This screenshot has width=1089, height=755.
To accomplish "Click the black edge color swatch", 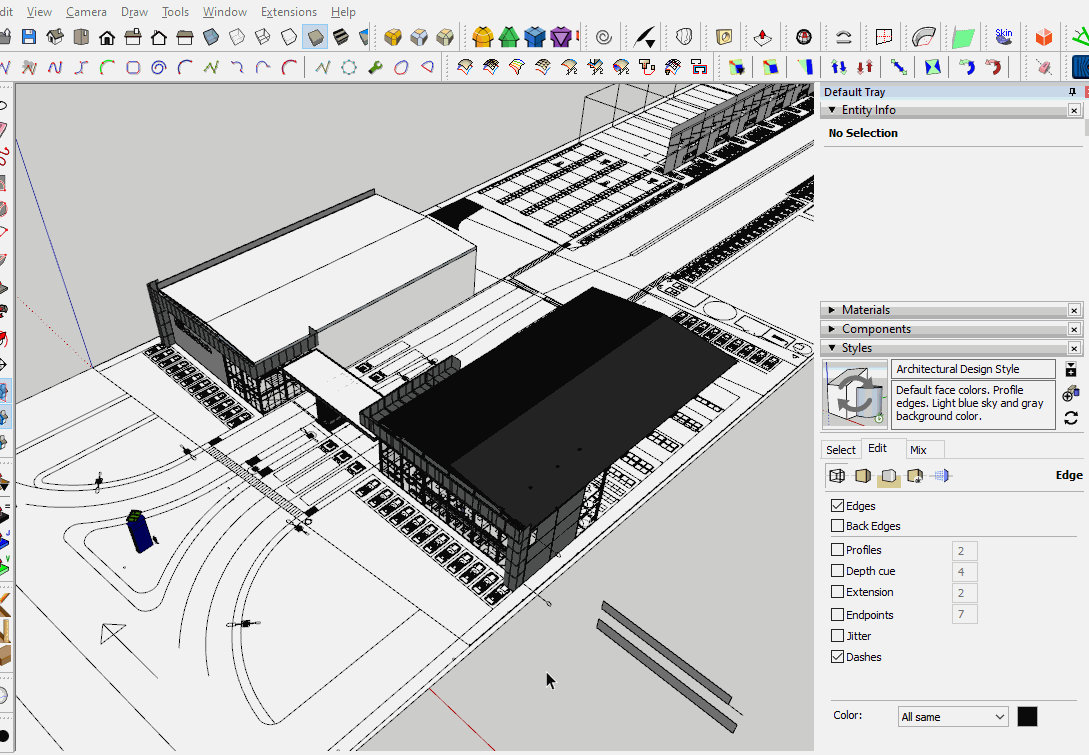I will pos(1027,717).
